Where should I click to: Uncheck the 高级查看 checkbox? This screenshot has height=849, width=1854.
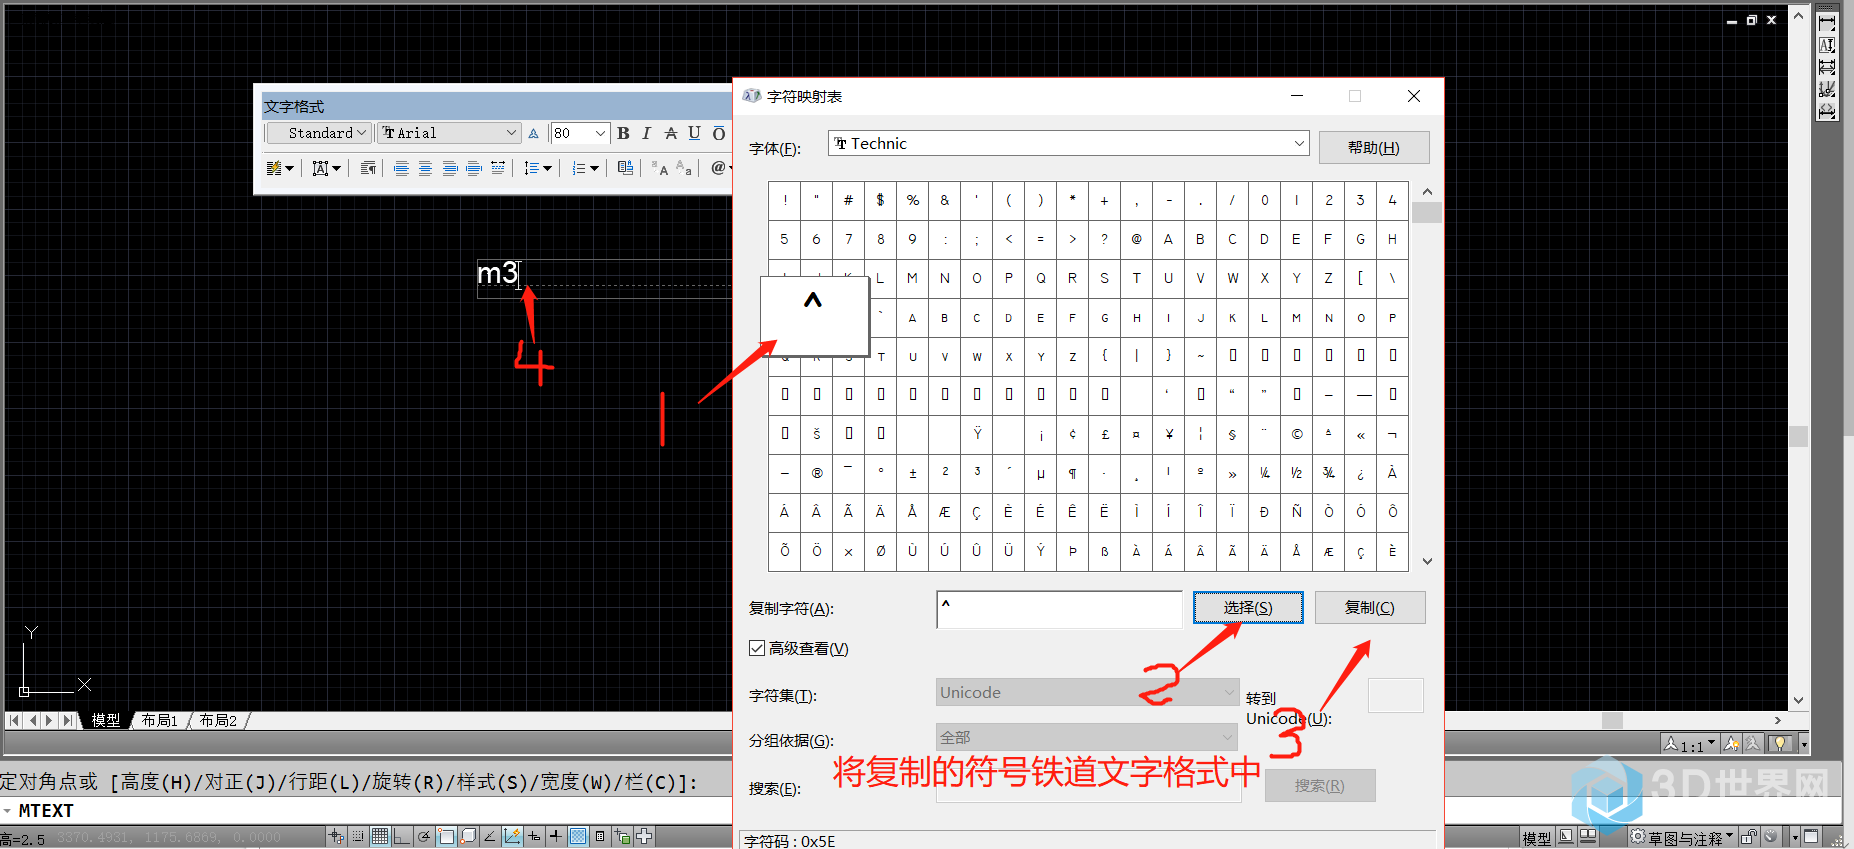click(x=757, y=648)
